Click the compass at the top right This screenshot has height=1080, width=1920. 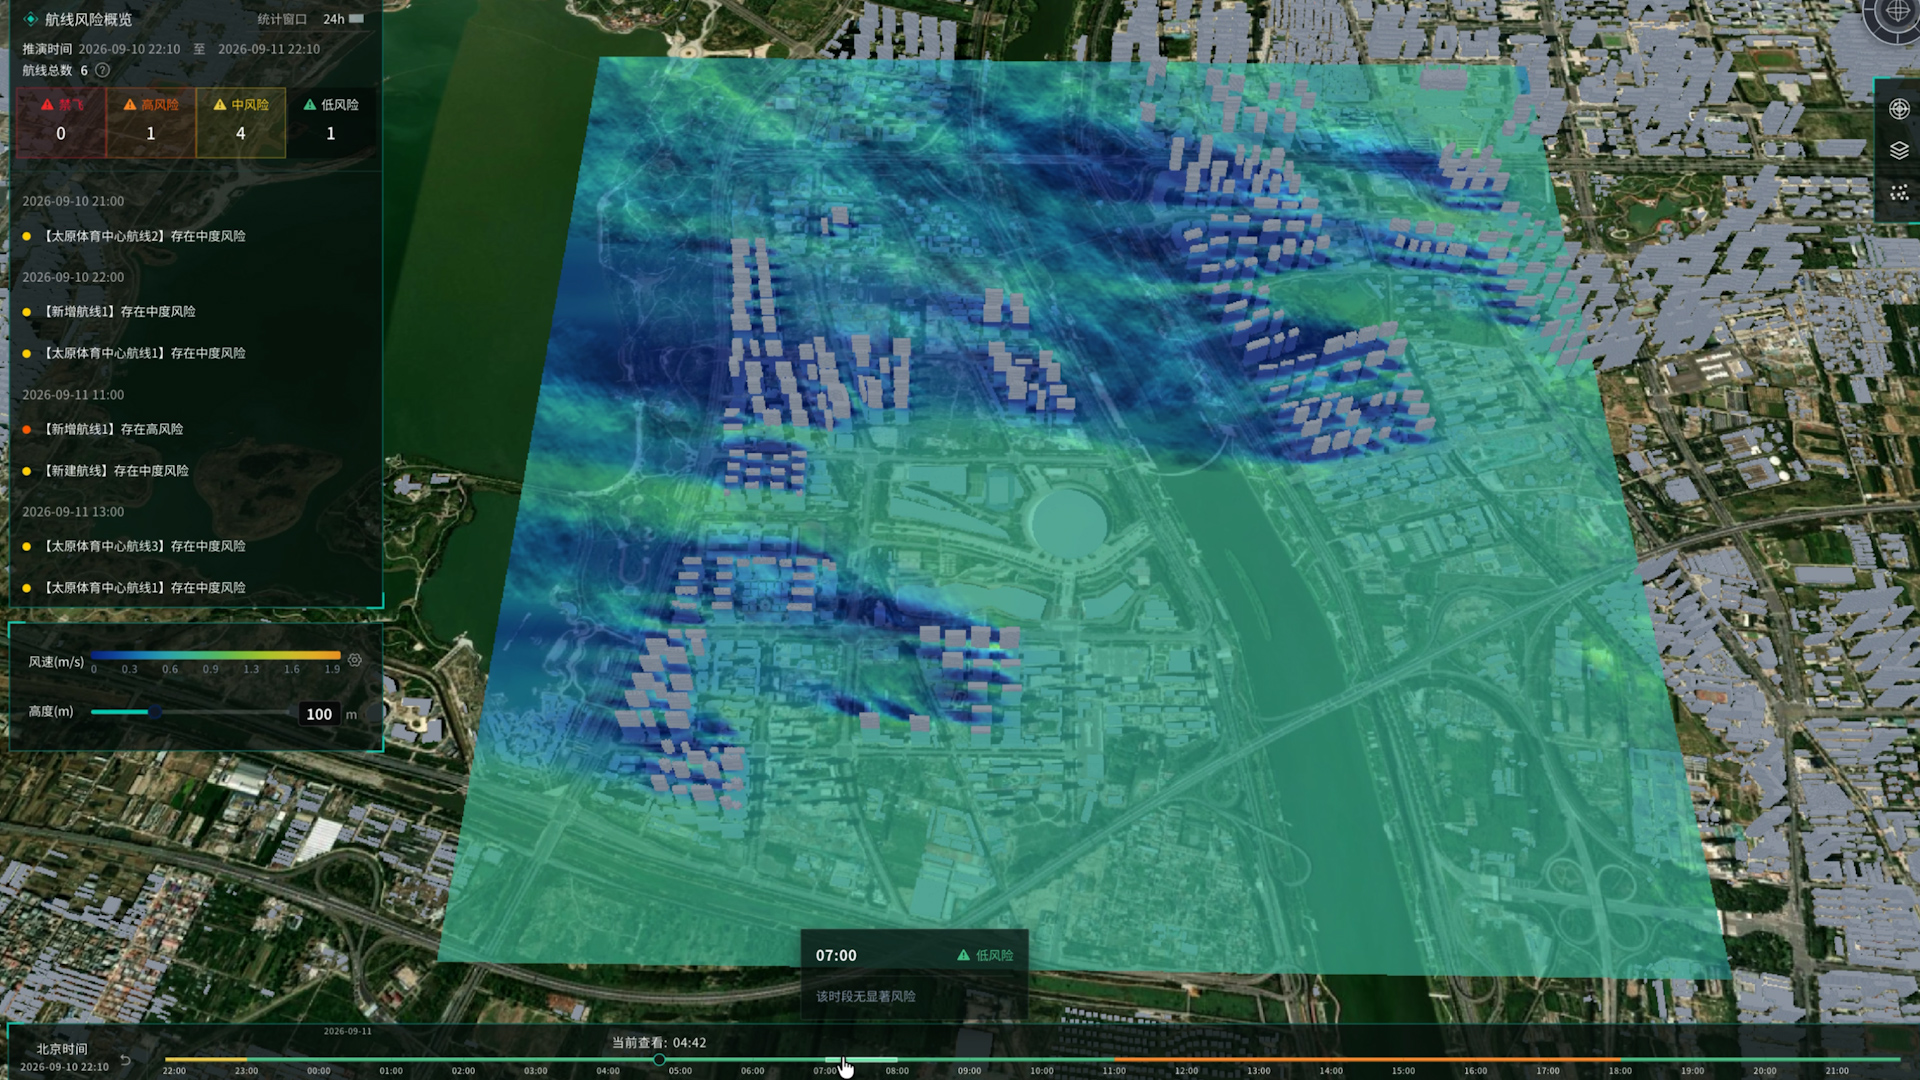pos(1896,14)
